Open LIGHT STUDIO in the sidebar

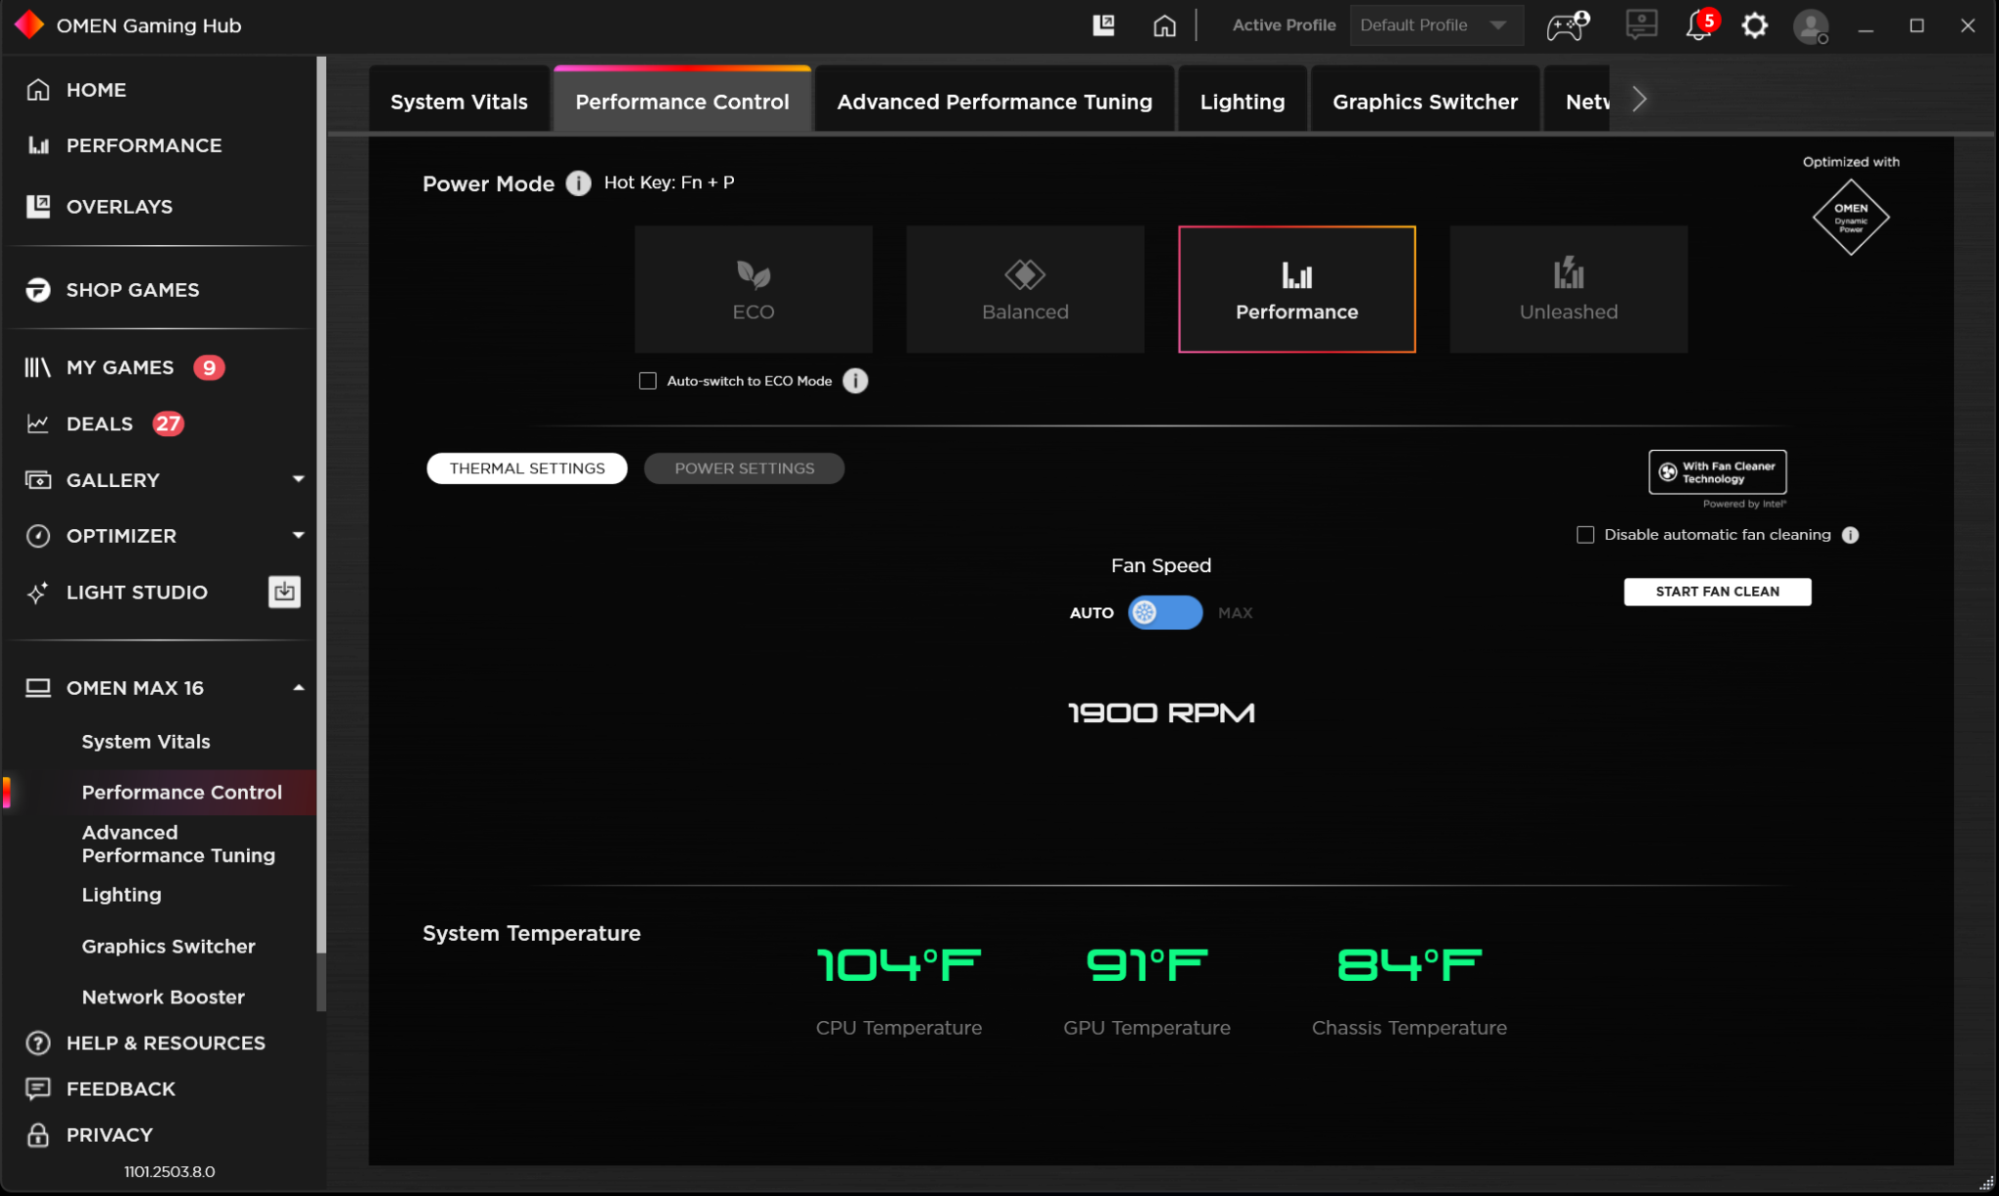pos(136,592)
